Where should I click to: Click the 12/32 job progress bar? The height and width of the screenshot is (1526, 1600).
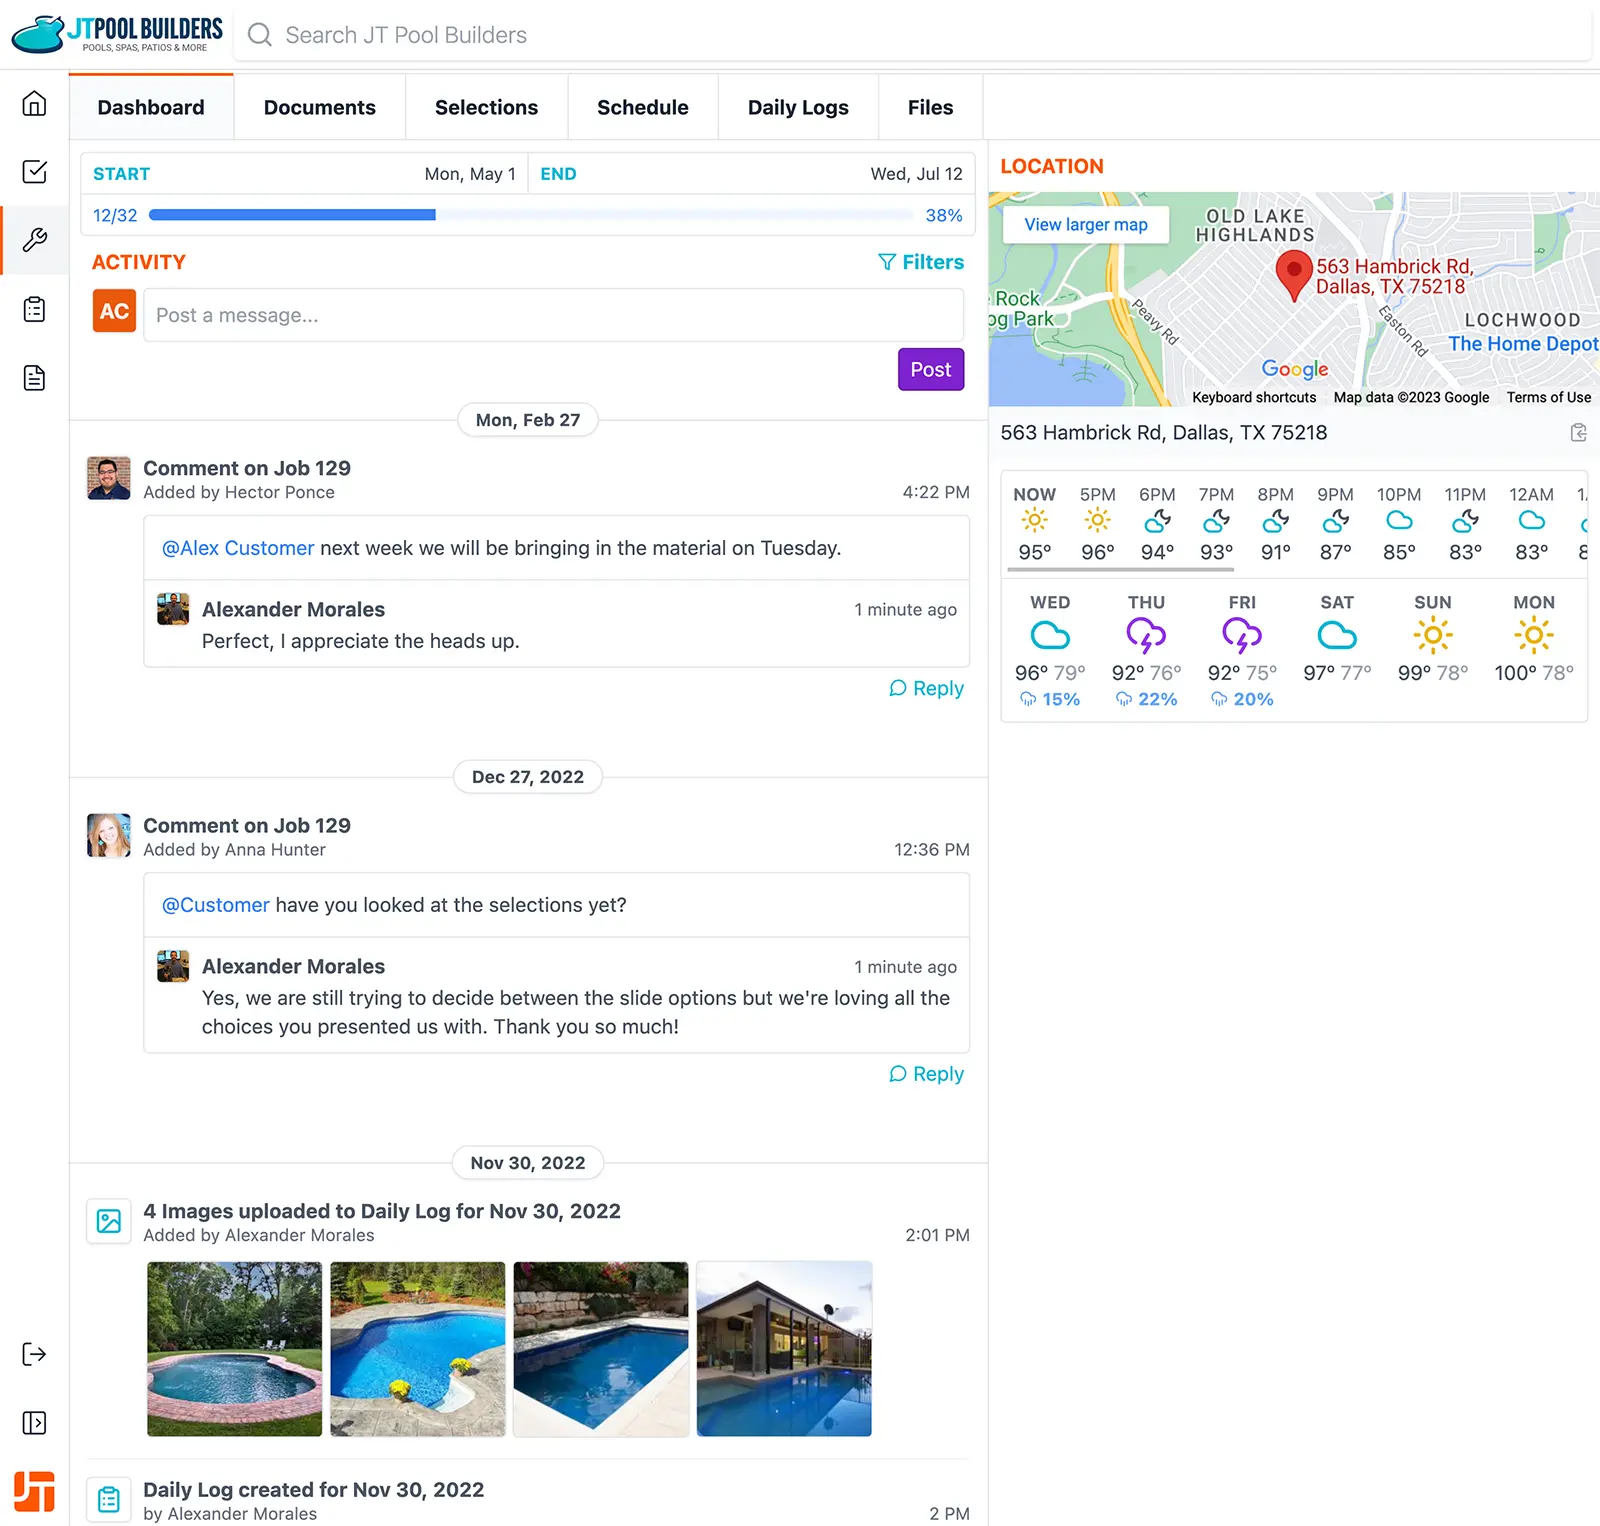pos(530,215)
